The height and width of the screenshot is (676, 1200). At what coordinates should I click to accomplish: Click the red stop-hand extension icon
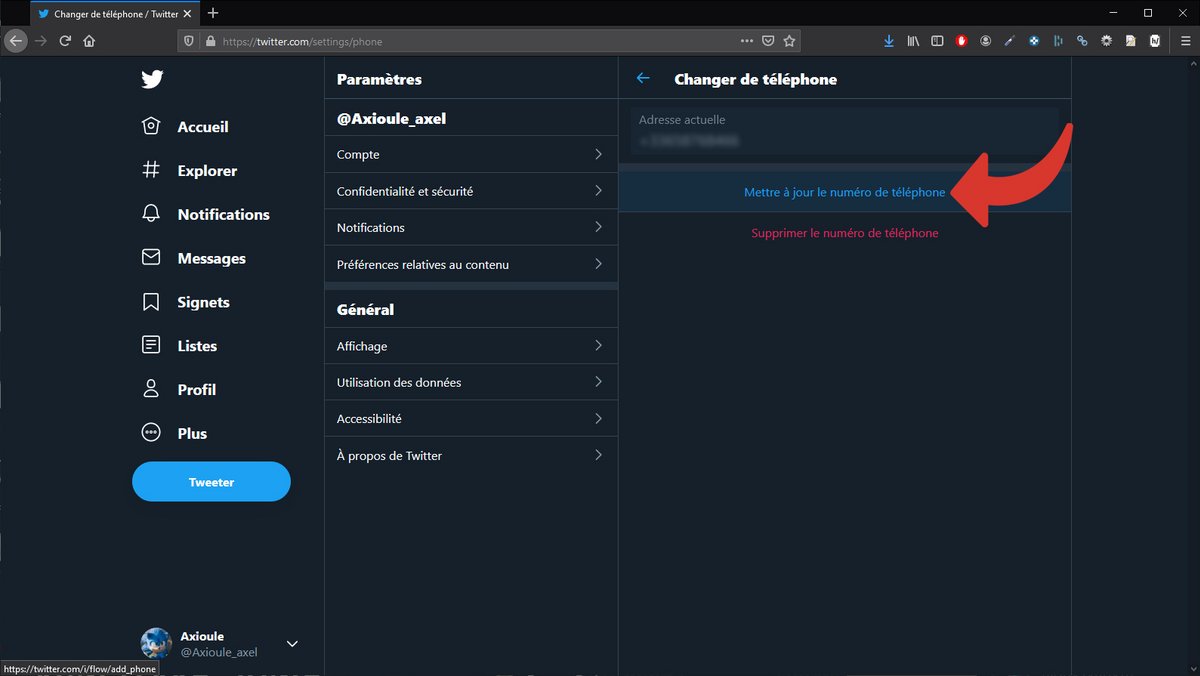pyautogui.click(x=962, y=41)
